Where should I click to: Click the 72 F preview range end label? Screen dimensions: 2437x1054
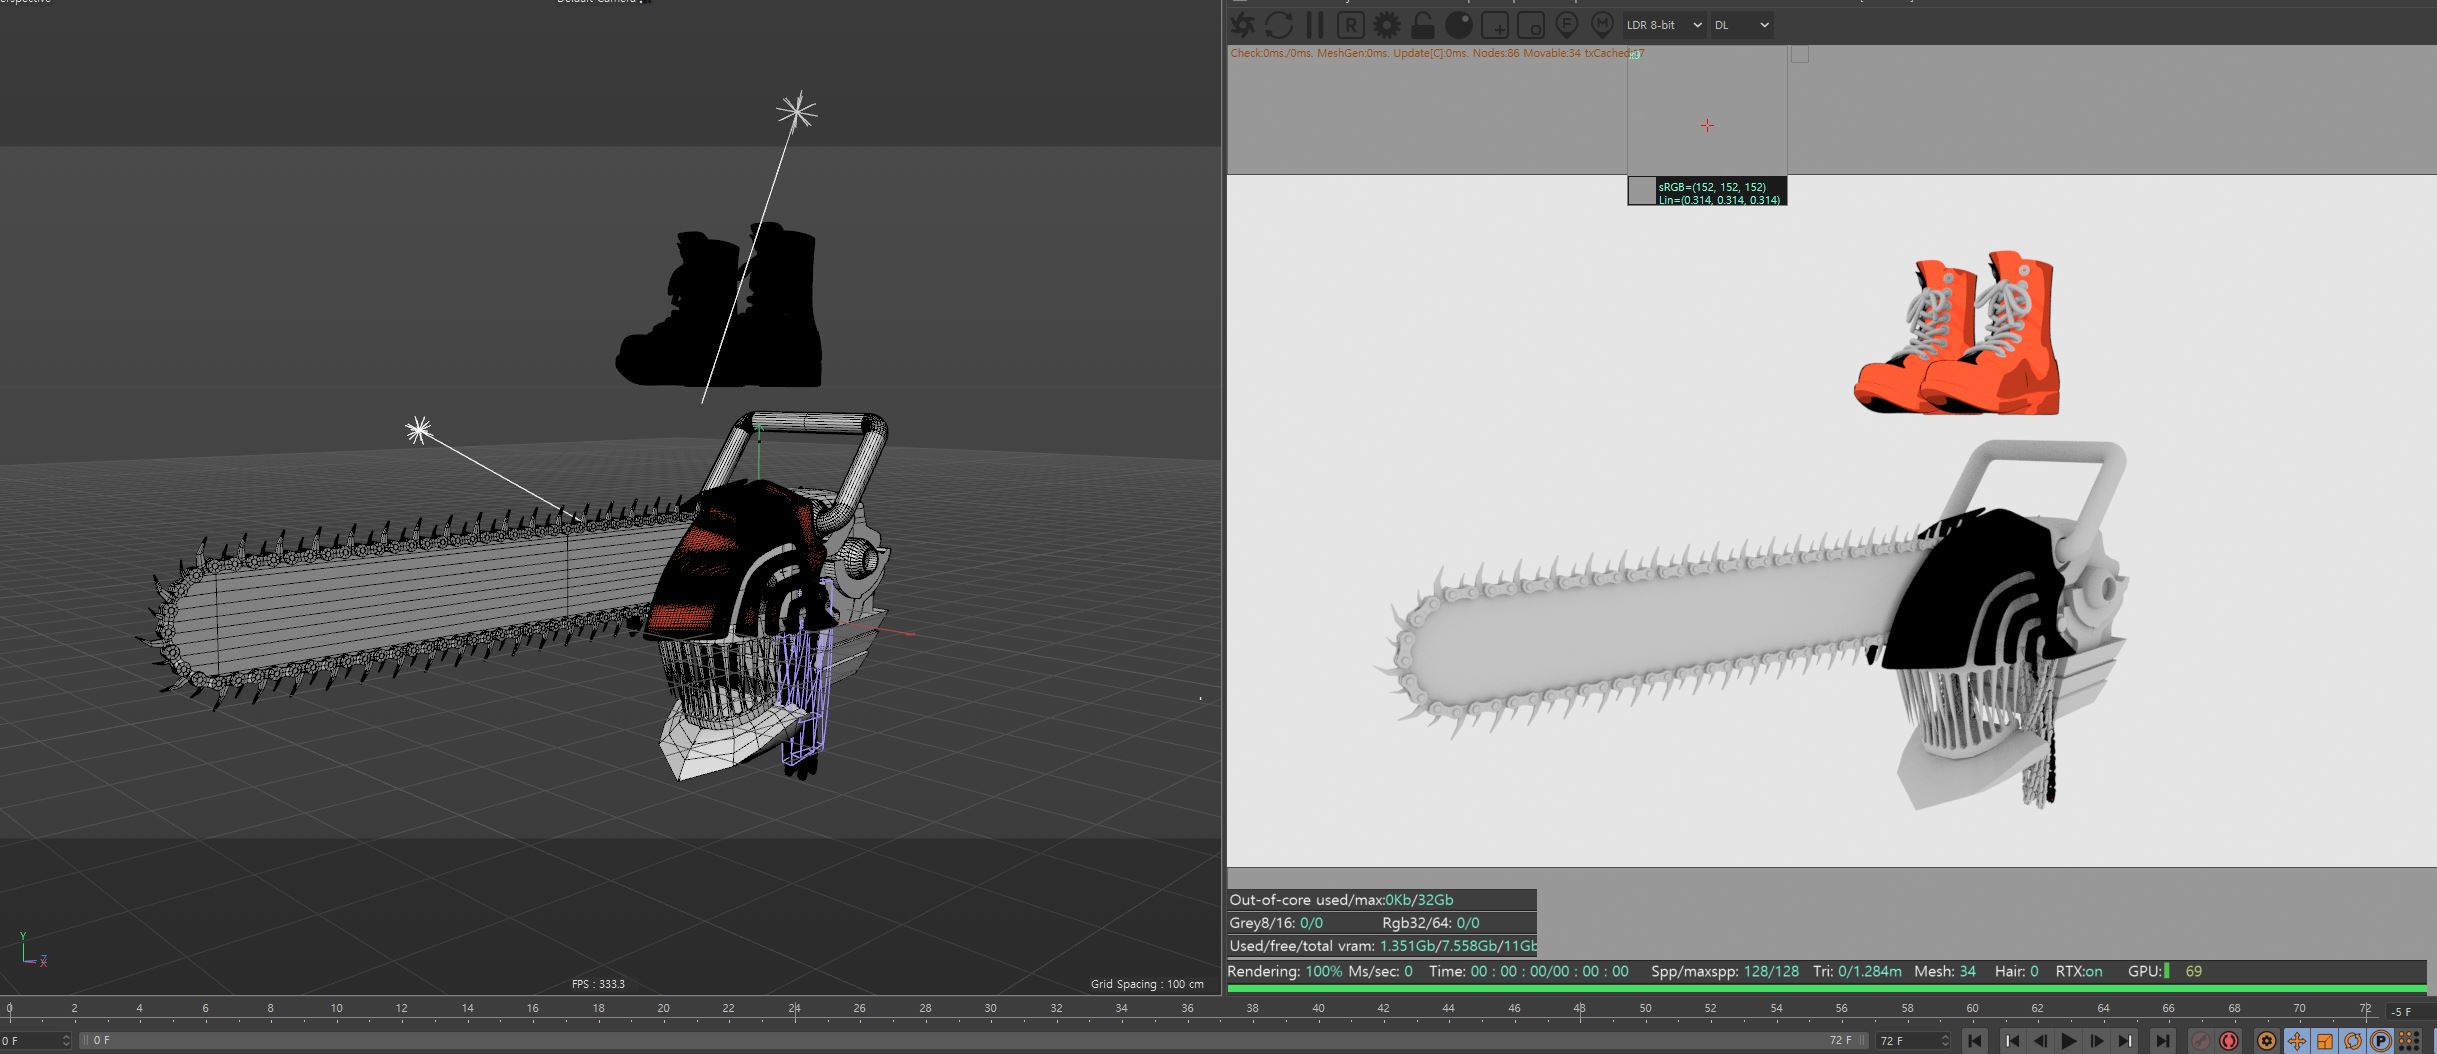[x=1841, y=1041]
